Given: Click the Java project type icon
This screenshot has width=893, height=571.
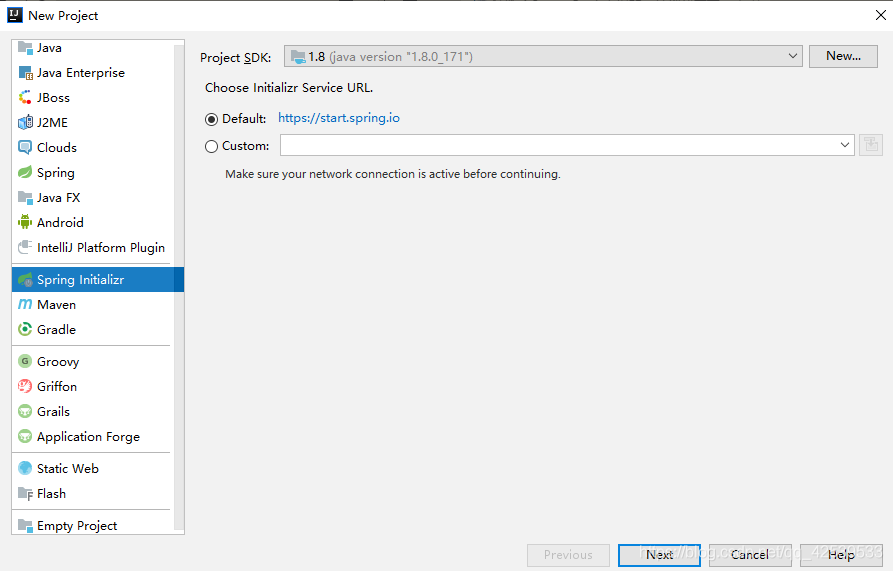Looking at the screenshot, I should 25,48.
